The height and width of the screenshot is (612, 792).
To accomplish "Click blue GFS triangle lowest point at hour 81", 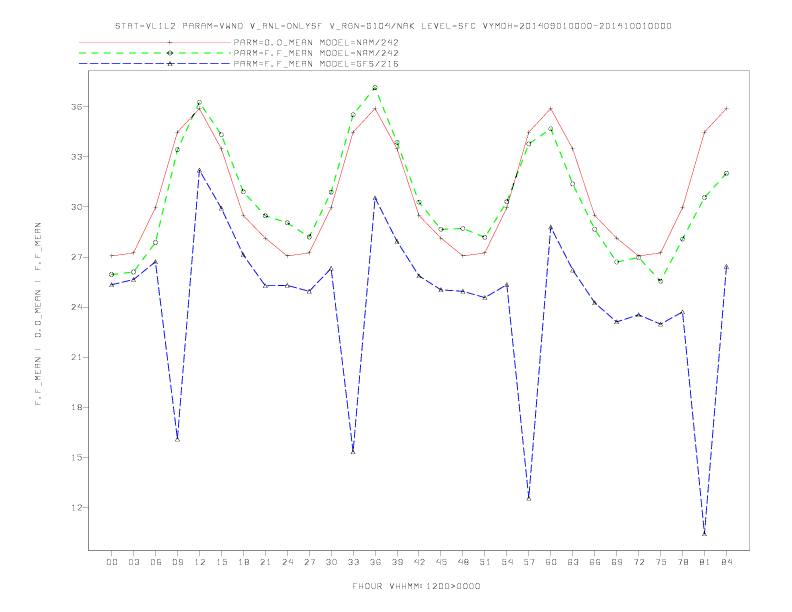I will 705,533.
